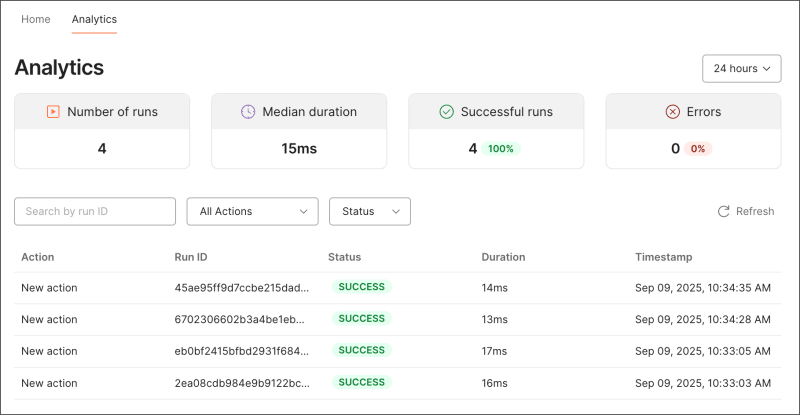Select run row starting with eb0bf2415
This screenshot has width=800, height=415.
coord(239,351)
